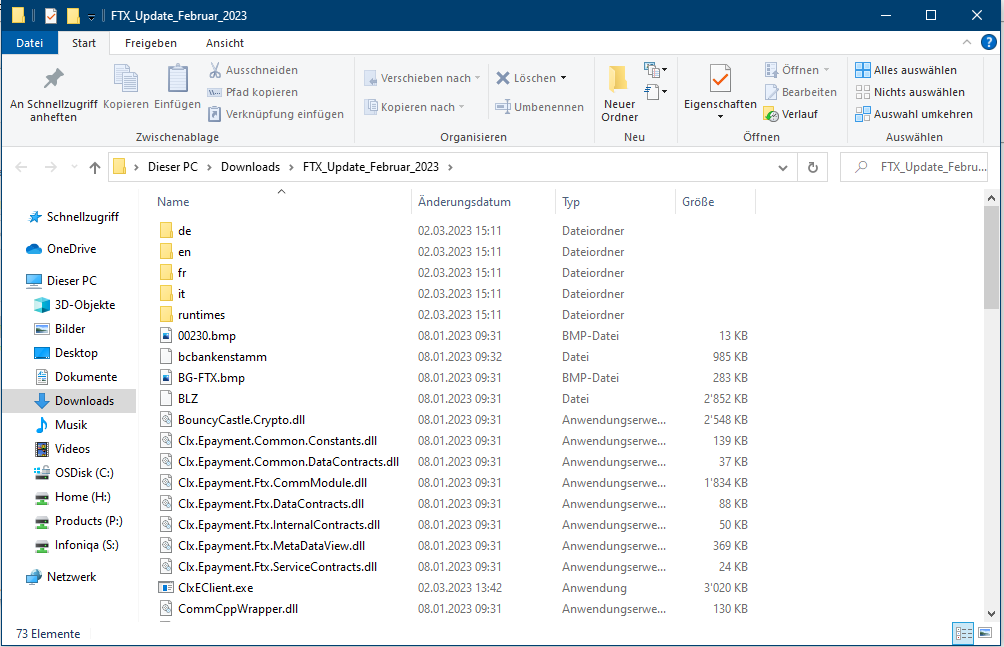
Task: Click Auswahl umkehren
Action: [x=914, y=114]
